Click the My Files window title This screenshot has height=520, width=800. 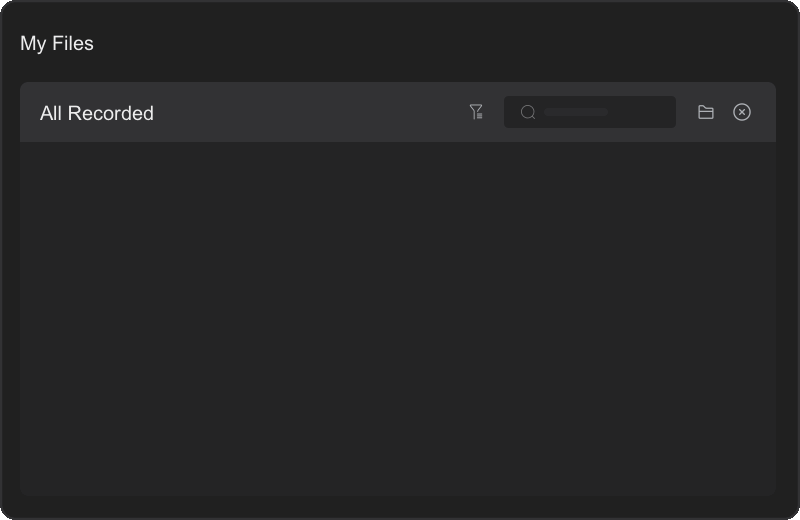[x=57, y=44]
